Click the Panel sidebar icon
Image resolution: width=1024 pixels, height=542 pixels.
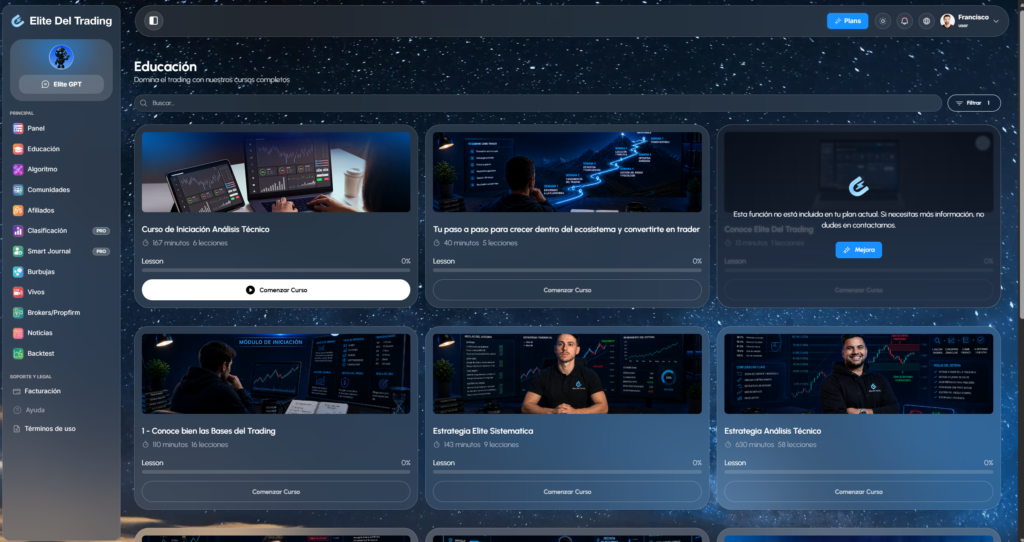pyautogui.click(x=18, y=129)
